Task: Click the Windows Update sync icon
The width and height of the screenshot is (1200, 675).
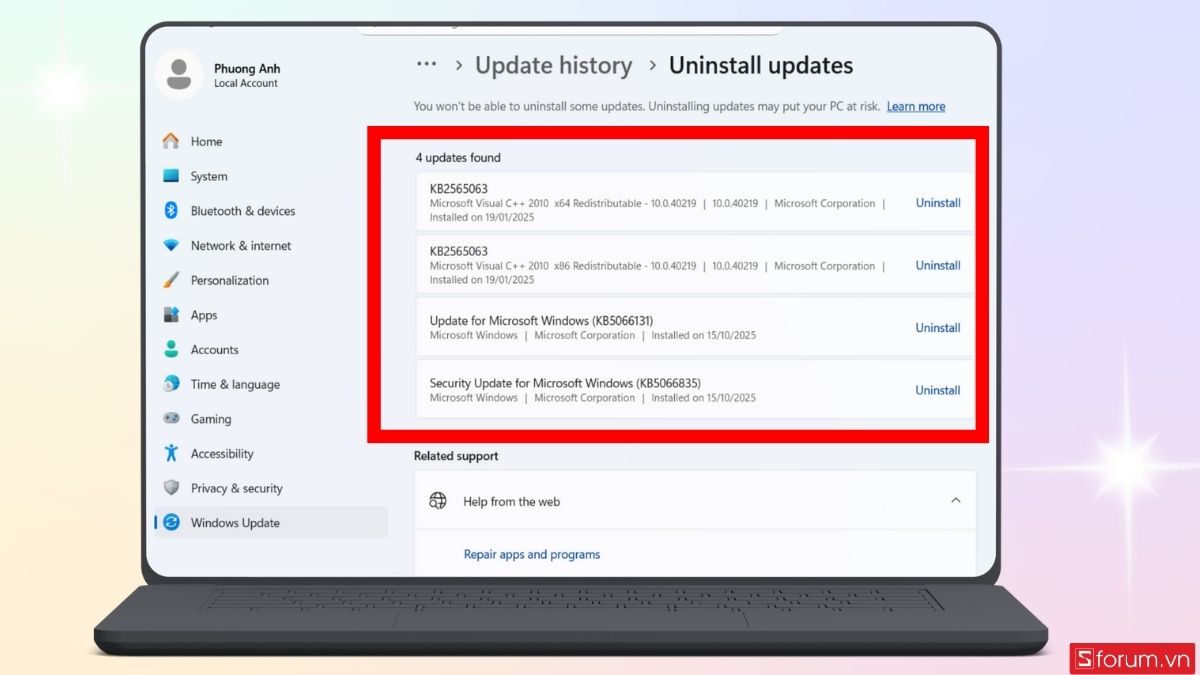Action: point(171,523)
